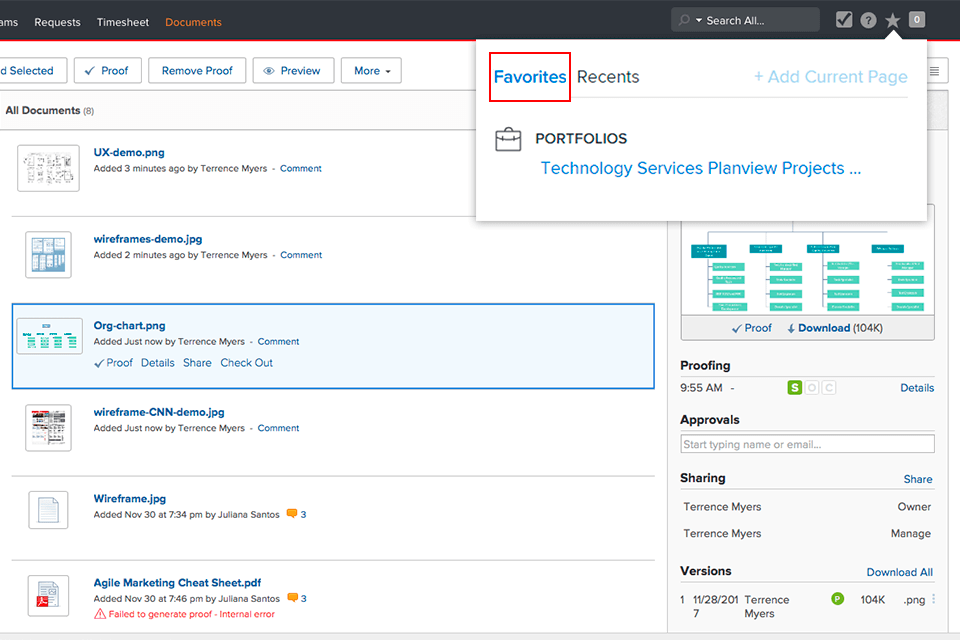This screenshot has width=960, height=640.
Task: Open the UX-demo.png document
Action: (x=129, y=152)
